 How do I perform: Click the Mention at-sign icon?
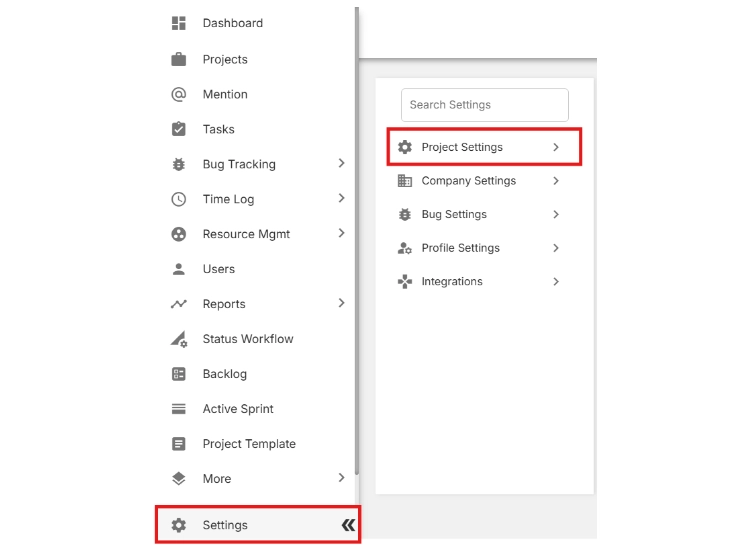179,94
